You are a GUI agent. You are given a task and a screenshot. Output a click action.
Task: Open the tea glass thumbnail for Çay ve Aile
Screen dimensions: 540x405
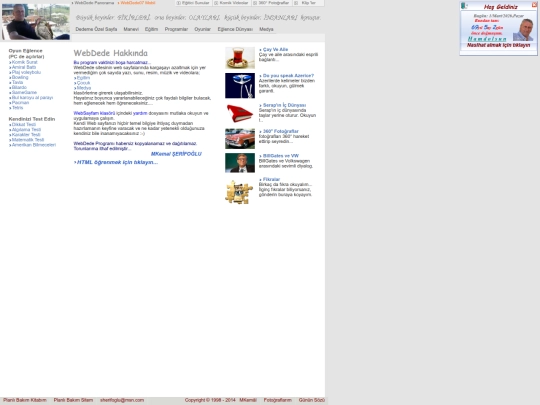point(240,58)
